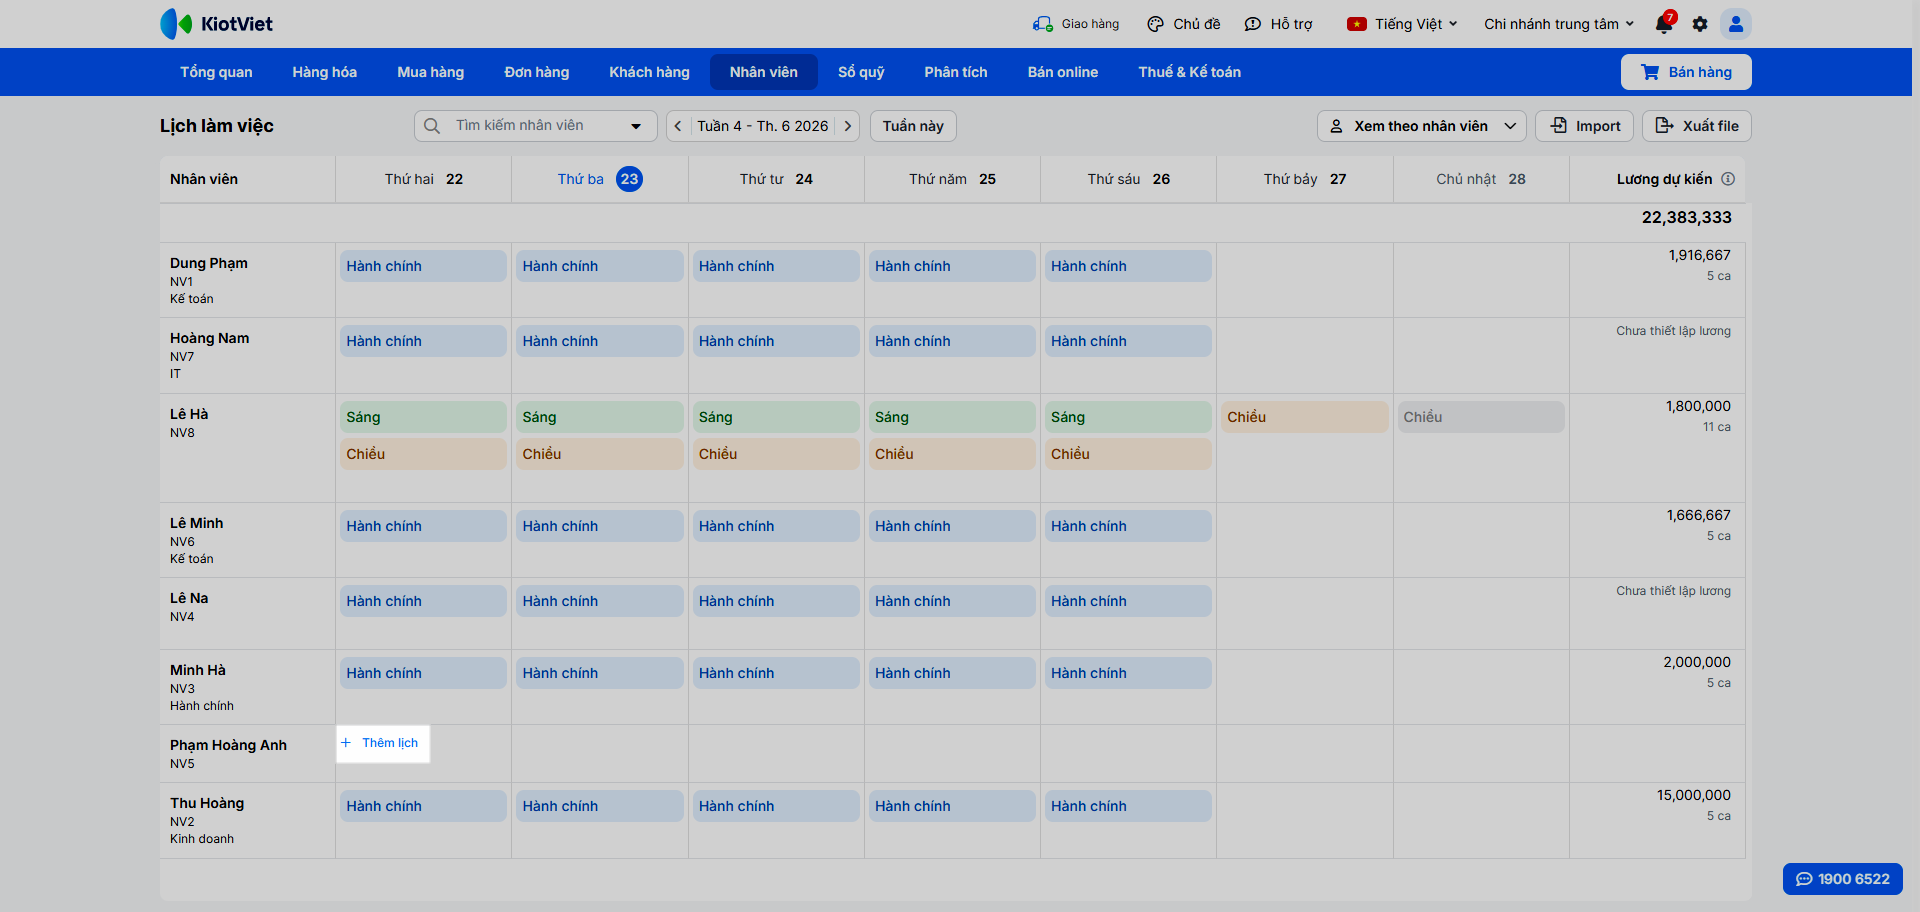Open Lê Minh's Wednesday Hành chính shift
The width and height of the screenshot is (1920, 912).
[776, 526]
